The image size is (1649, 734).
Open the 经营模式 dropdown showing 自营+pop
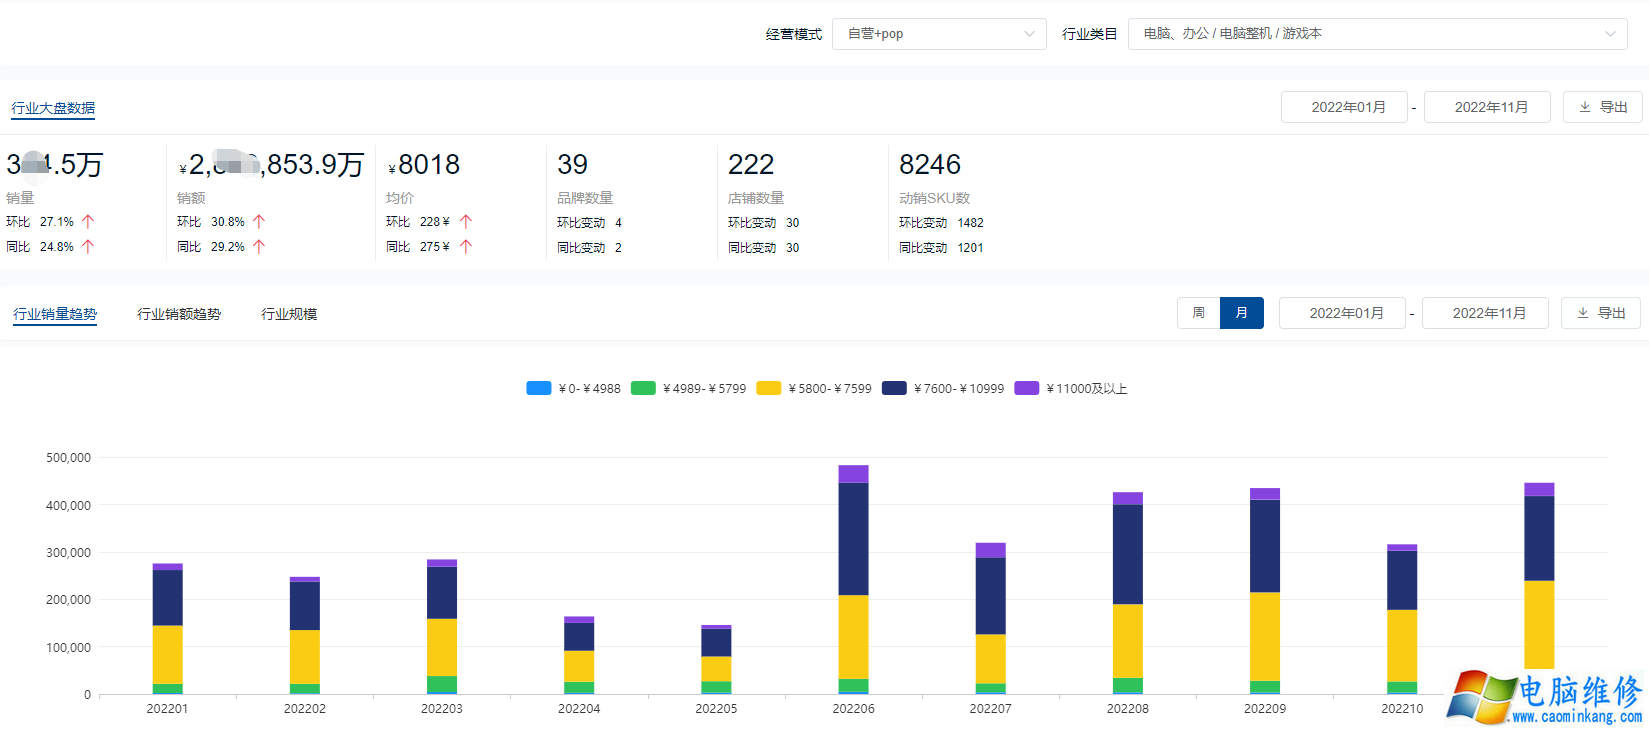(939, 34)
